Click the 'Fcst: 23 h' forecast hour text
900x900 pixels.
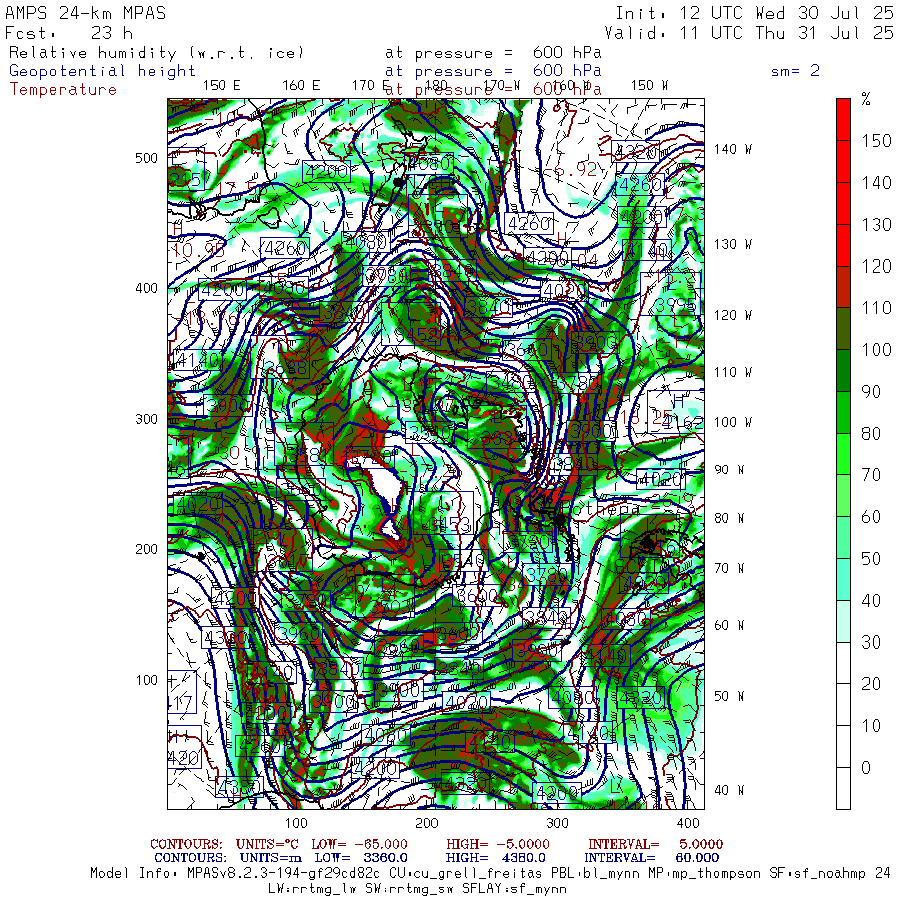point(69,33)
